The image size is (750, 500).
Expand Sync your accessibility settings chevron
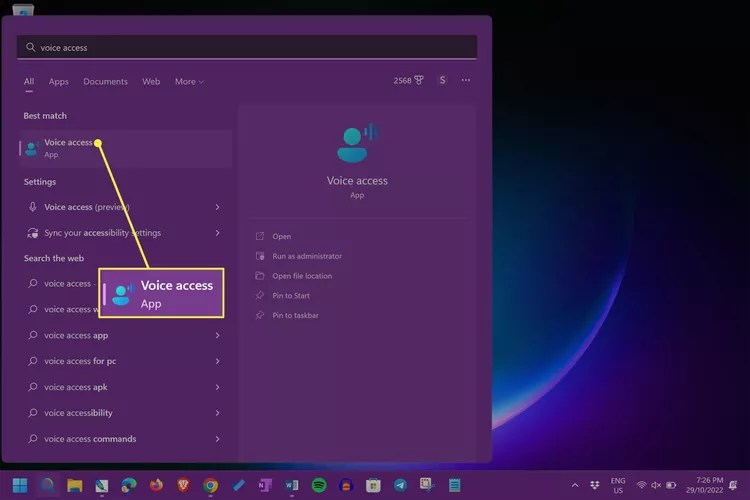217,233
